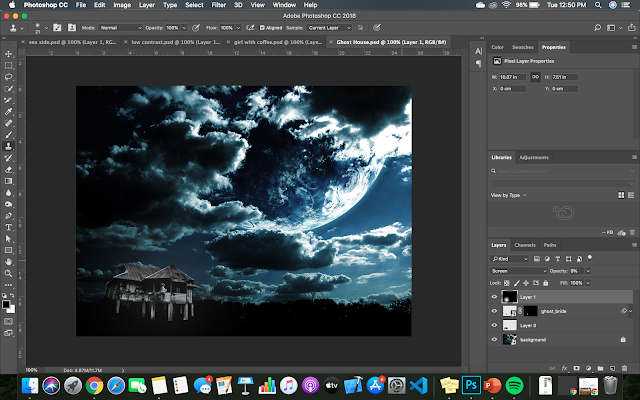
Task: Select the Move tool
Action: coord(8,54)
